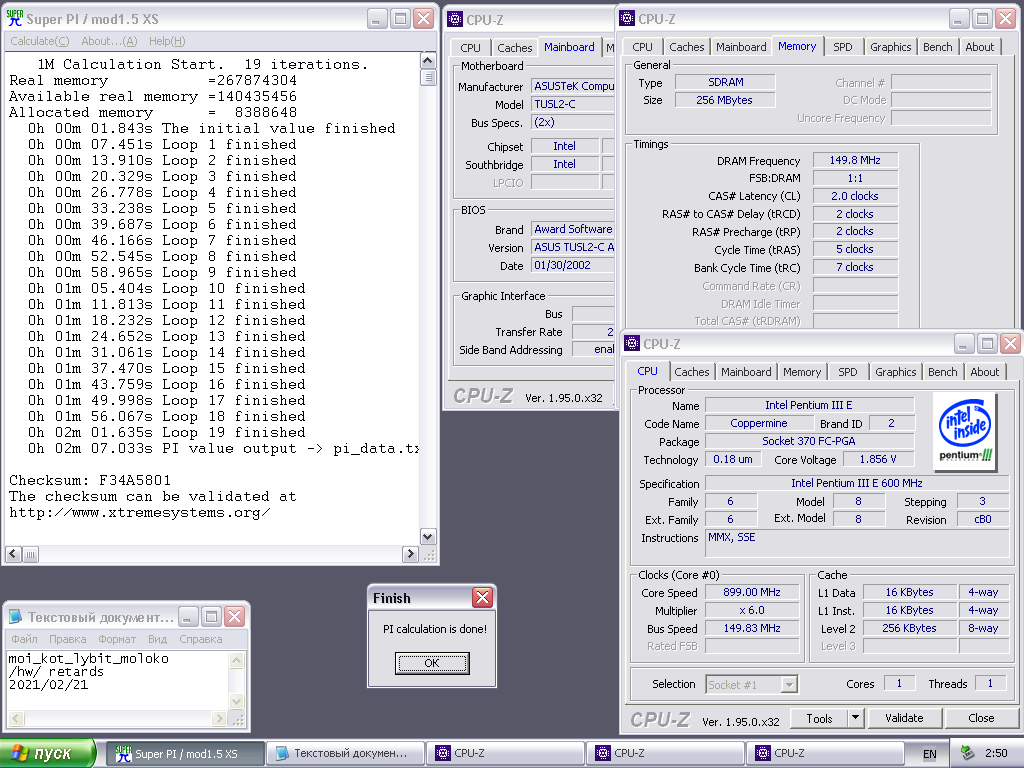Open Файл menu in Notepad

point(24,639)
